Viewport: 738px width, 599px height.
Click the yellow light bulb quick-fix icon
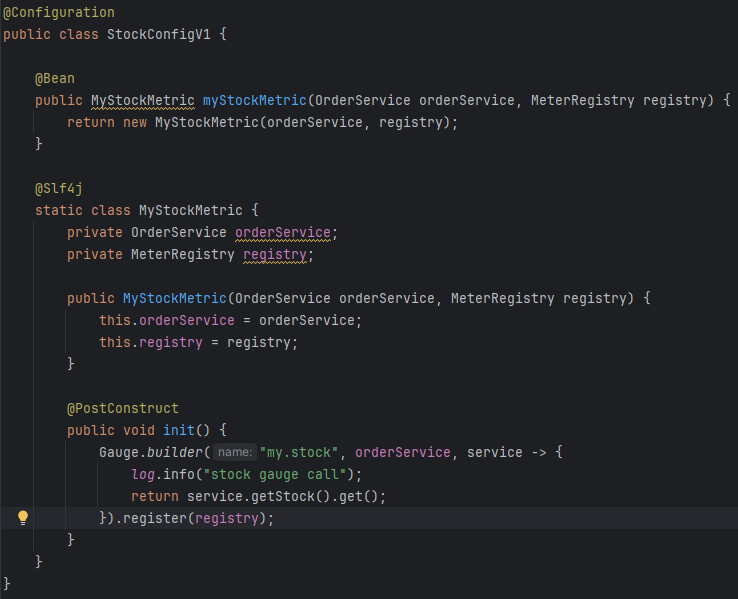[23, 518]
